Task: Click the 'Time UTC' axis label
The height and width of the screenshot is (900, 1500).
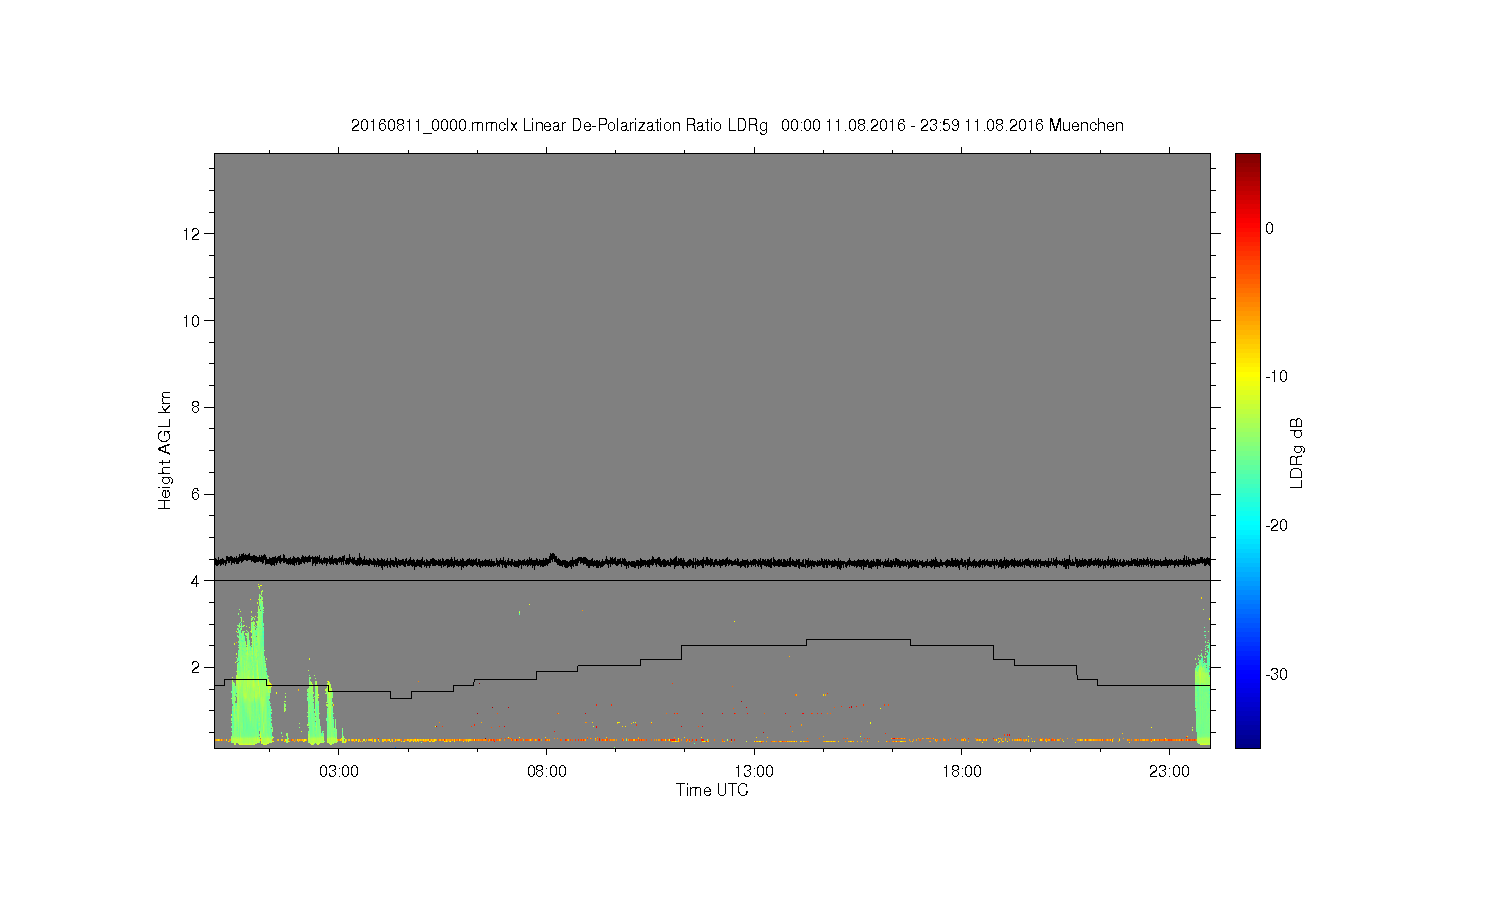Action: (x=712, y=790)
